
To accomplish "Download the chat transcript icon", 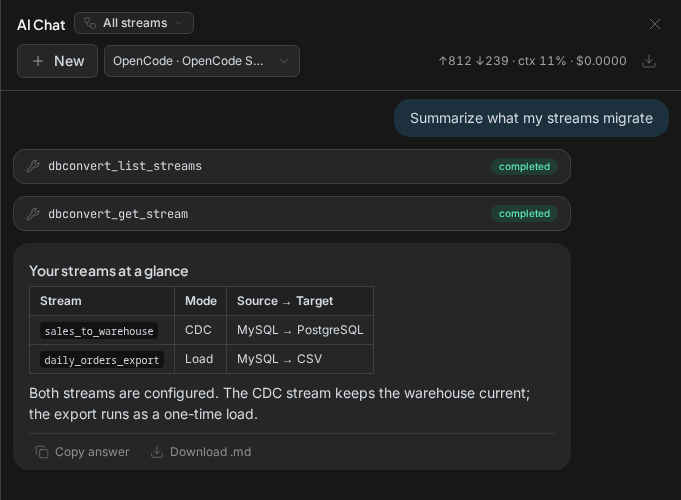I will pyautogui.click(x=649, y=61).
